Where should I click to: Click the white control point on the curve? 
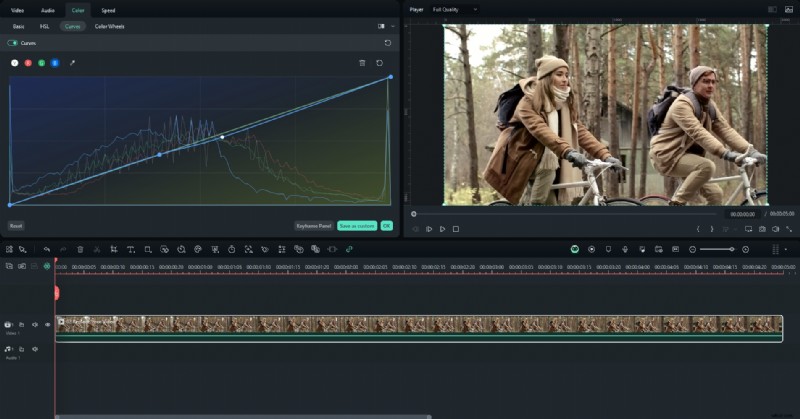[222, 137]
